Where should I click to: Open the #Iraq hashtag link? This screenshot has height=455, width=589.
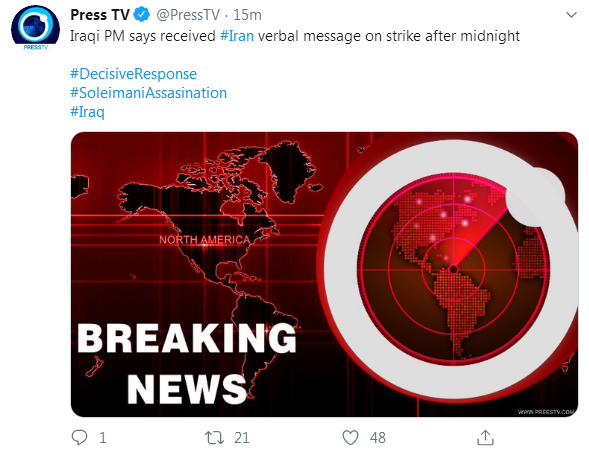87,112
